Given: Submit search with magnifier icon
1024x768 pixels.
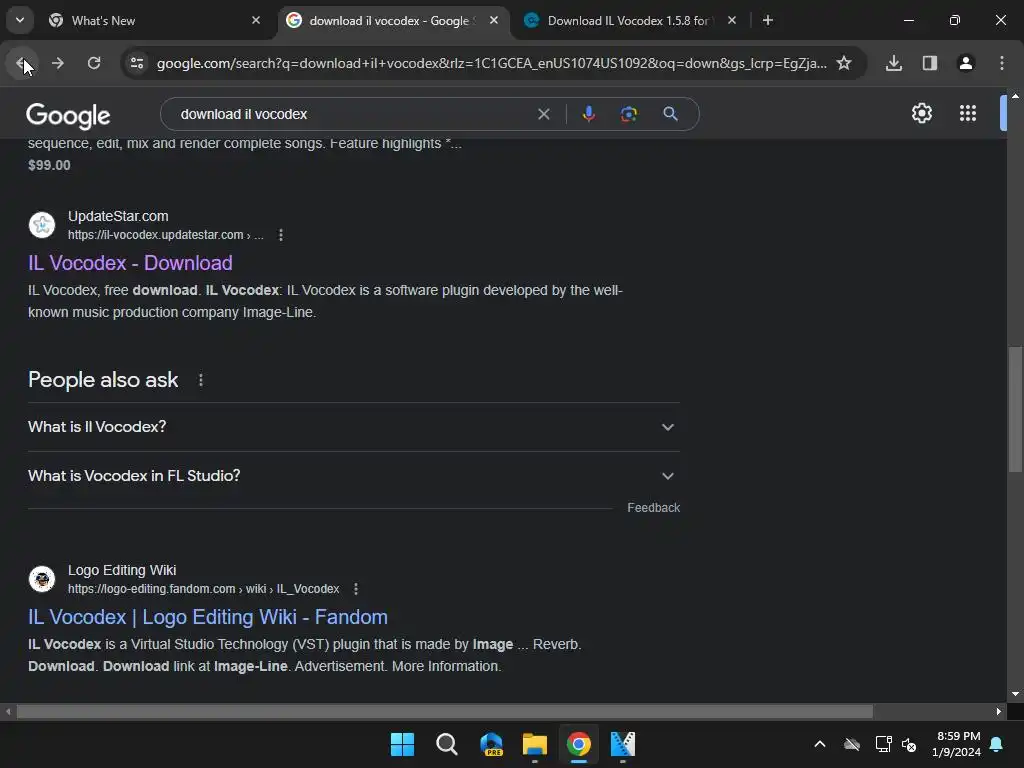Looking at the screenshot, I should point(670,114).
